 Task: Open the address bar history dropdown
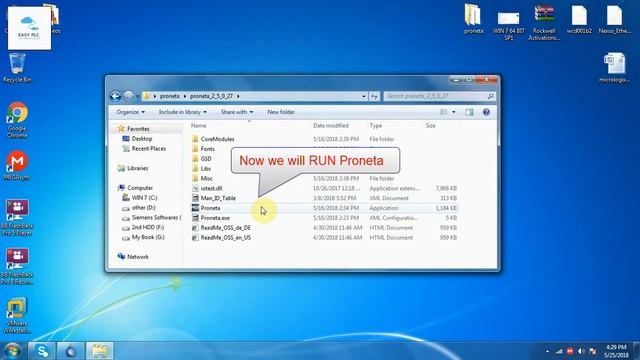[x=364, y=96]
